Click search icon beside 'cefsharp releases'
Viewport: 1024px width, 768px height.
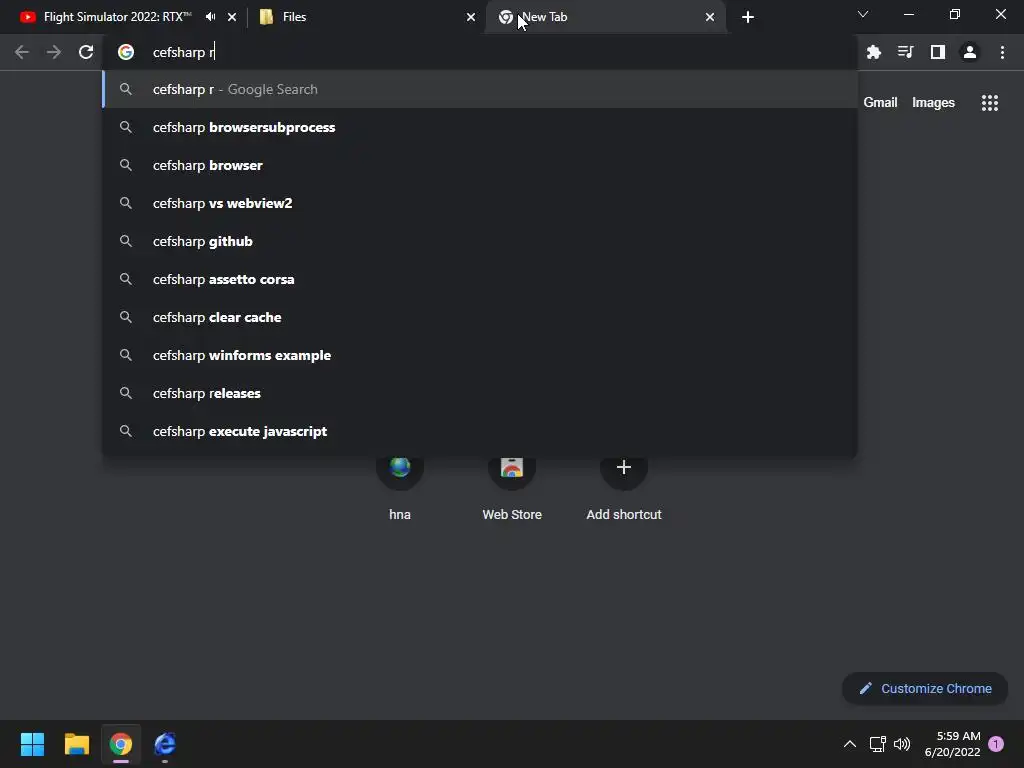point(126,392)
